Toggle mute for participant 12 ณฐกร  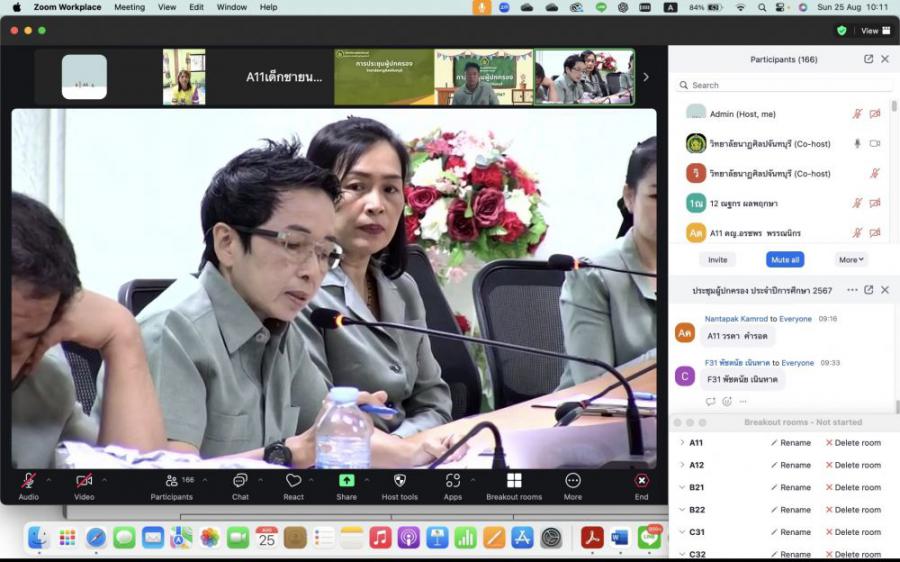click(x=857, y=203)
